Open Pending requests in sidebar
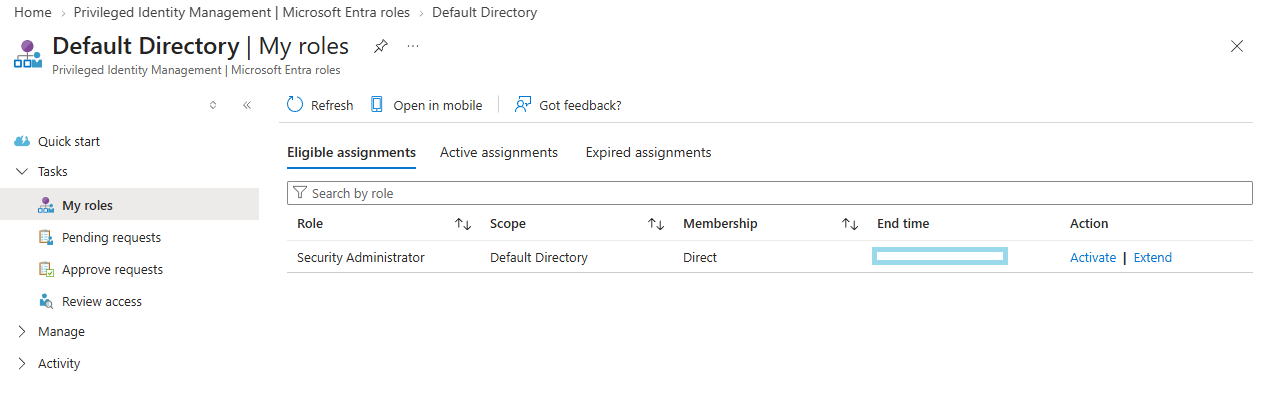1264x397 pixels. pyautogui.click(x=111, y=237)
